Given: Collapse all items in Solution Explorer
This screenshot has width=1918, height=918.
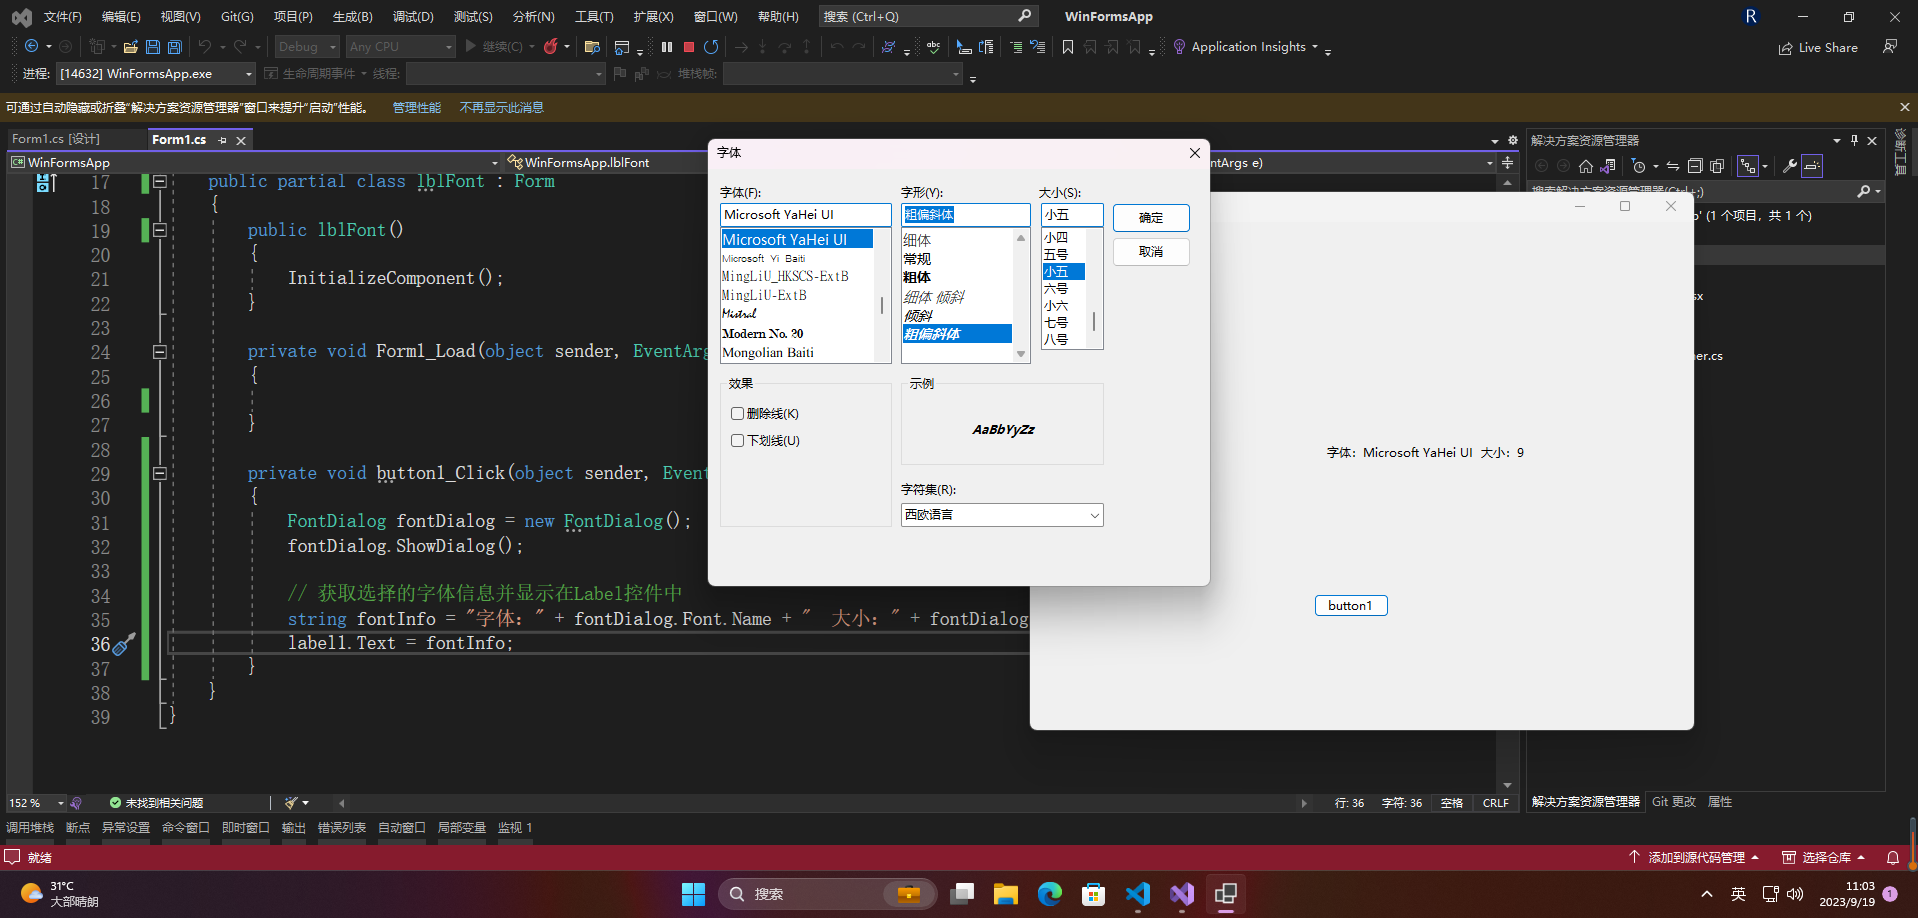Looking at the screenshot, I should [x=1694, y=166].
